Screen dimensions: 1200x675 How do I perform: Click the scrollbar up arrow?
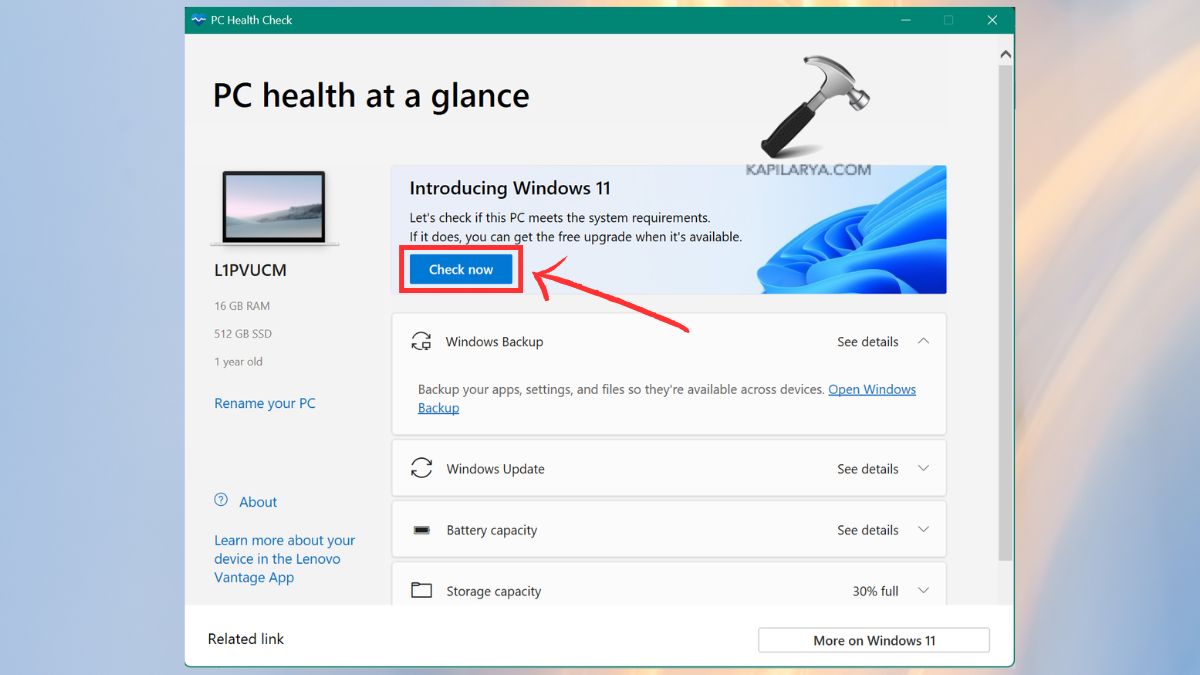[x=1005, y=53]
